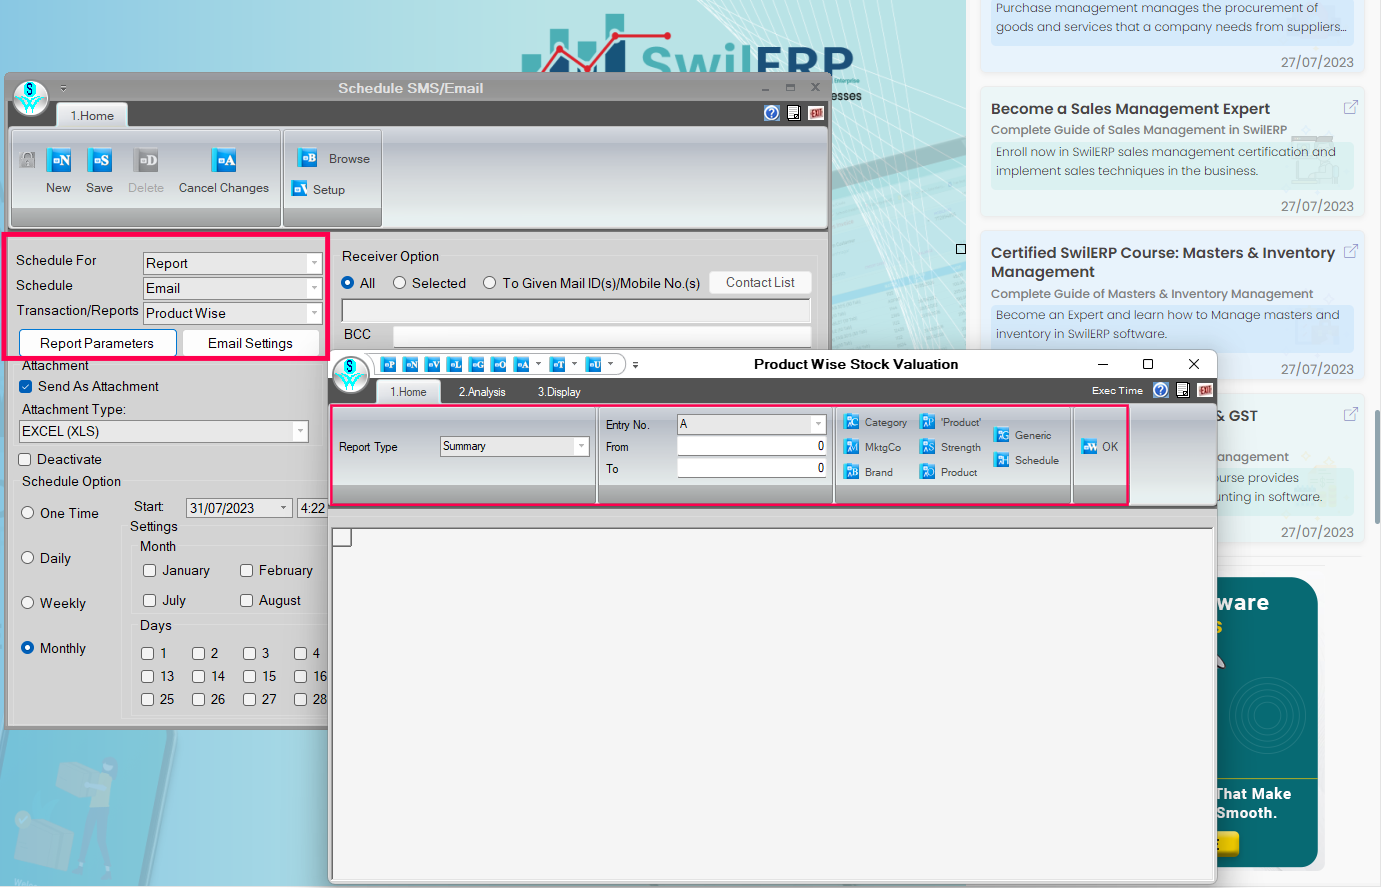Expand the Schedule dropdown showing Email
This screenshot has width=1382, height=888.
point(314,288)
